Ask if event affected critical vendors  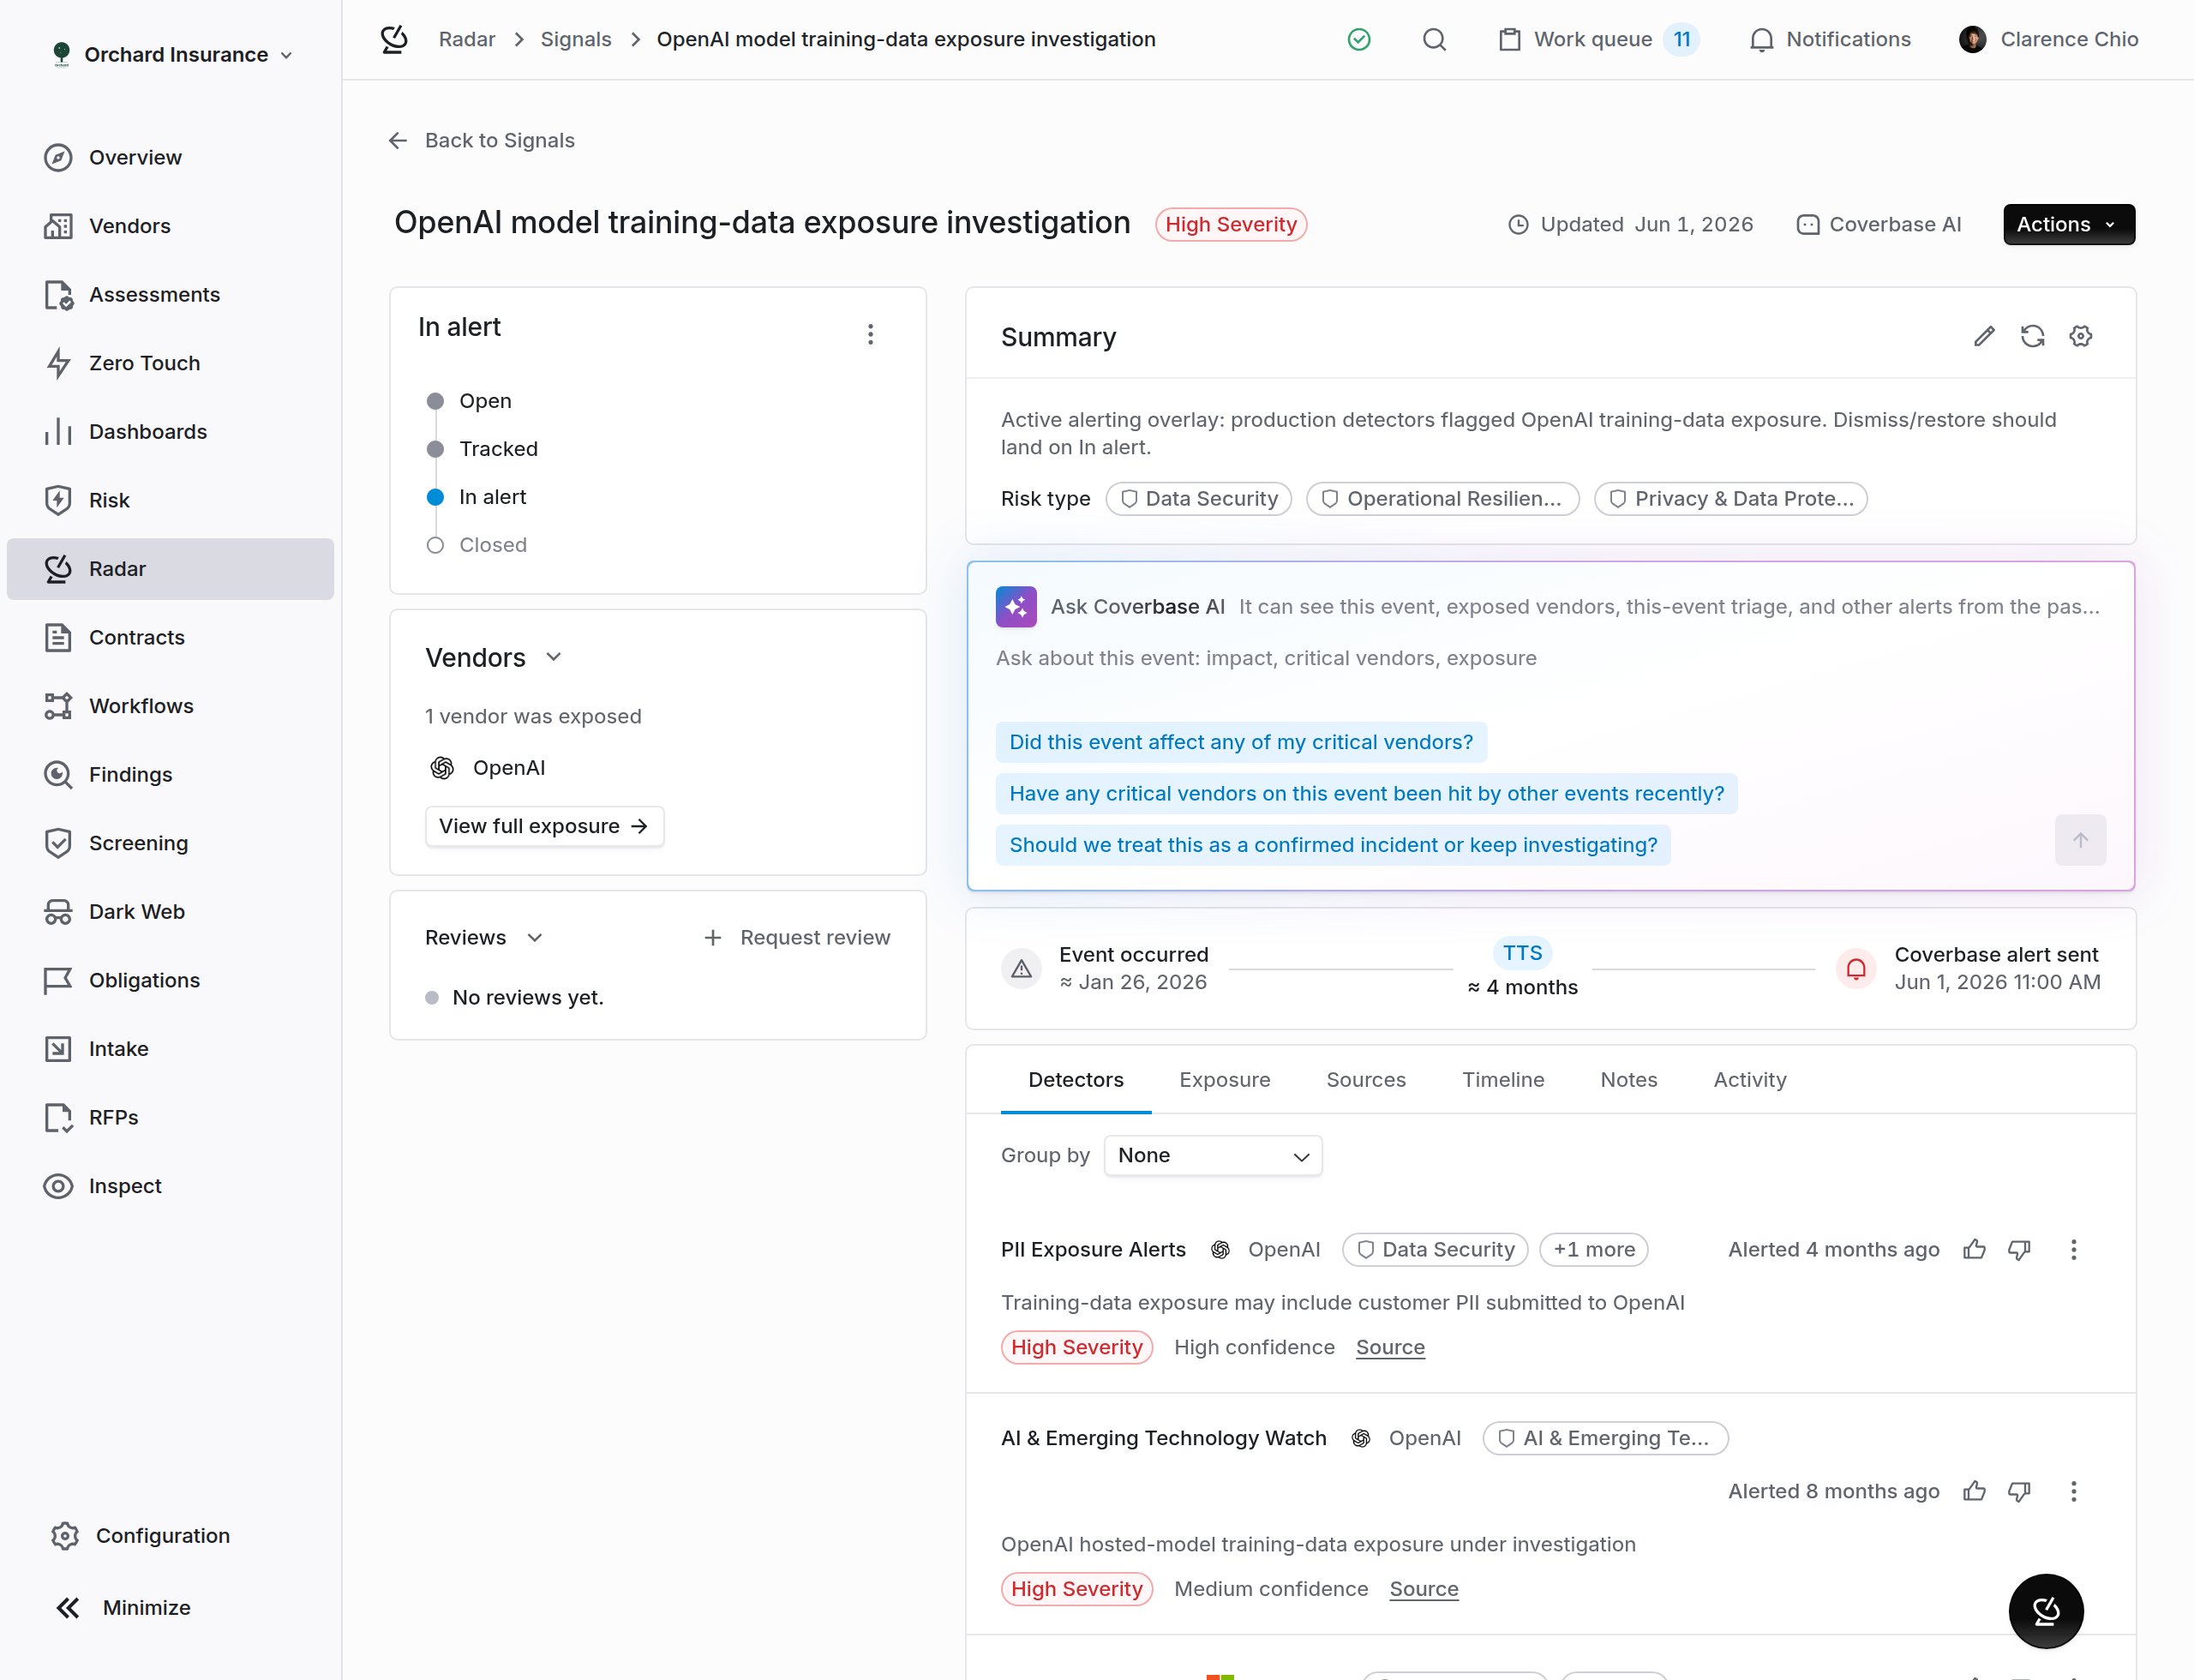click(1241, 742)
